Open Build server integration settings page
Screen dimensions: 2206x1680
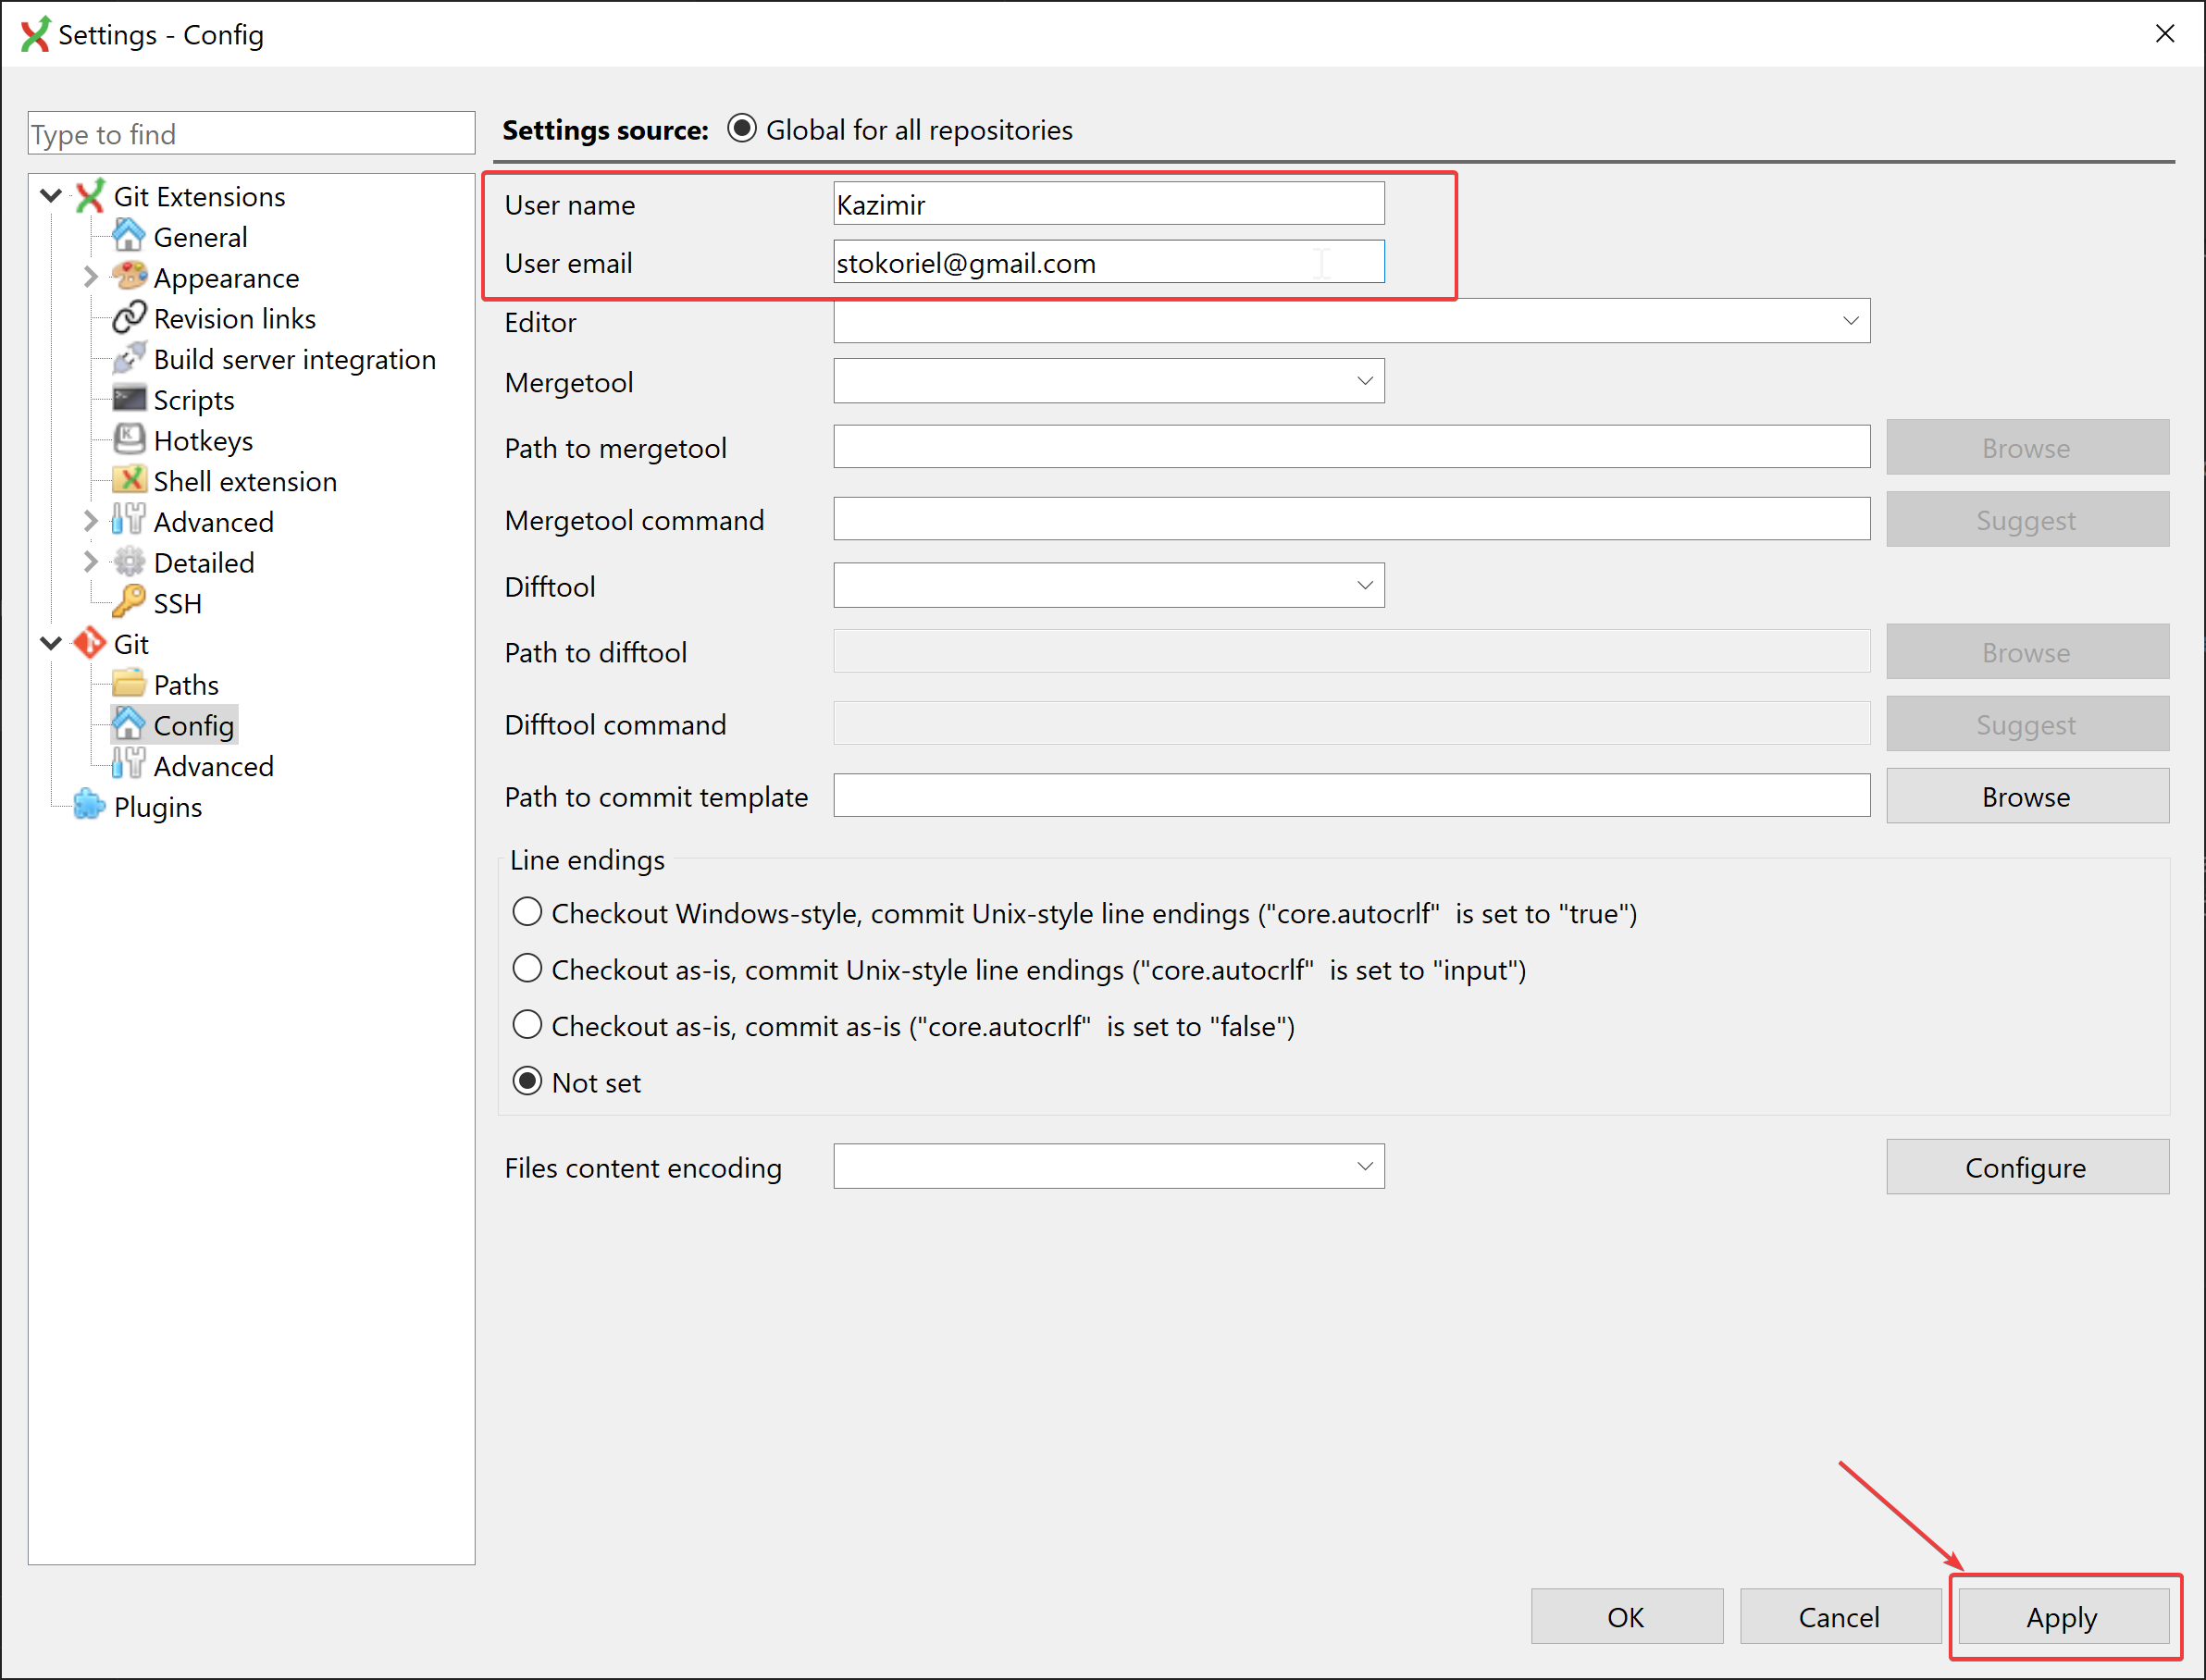294,359
